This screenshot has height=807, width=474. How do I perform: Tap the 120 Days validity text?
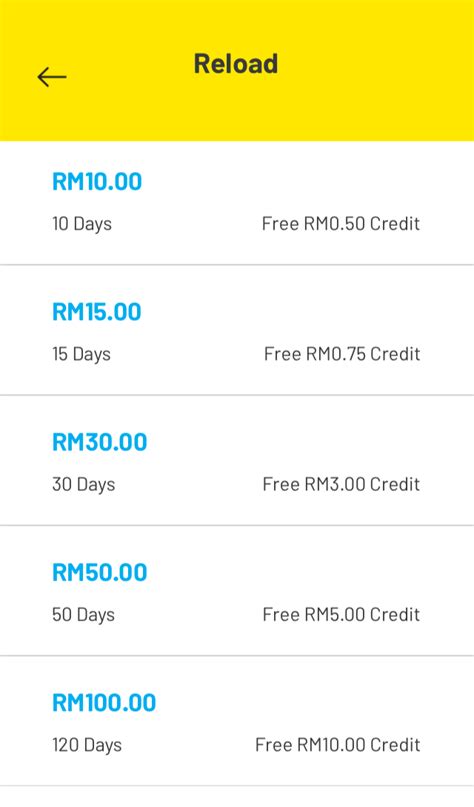tap(87, 745)
